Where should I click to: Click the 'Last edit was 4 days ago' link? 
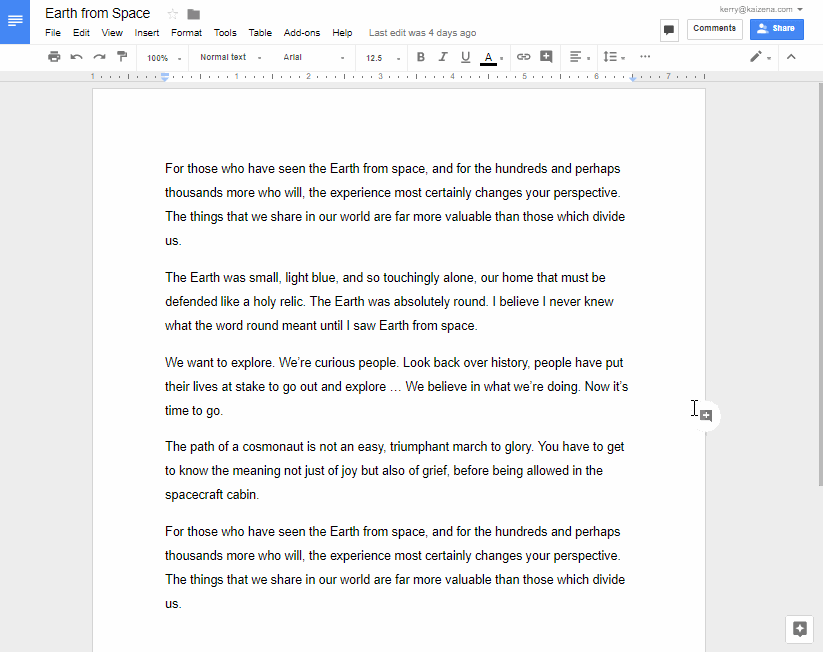423,33
